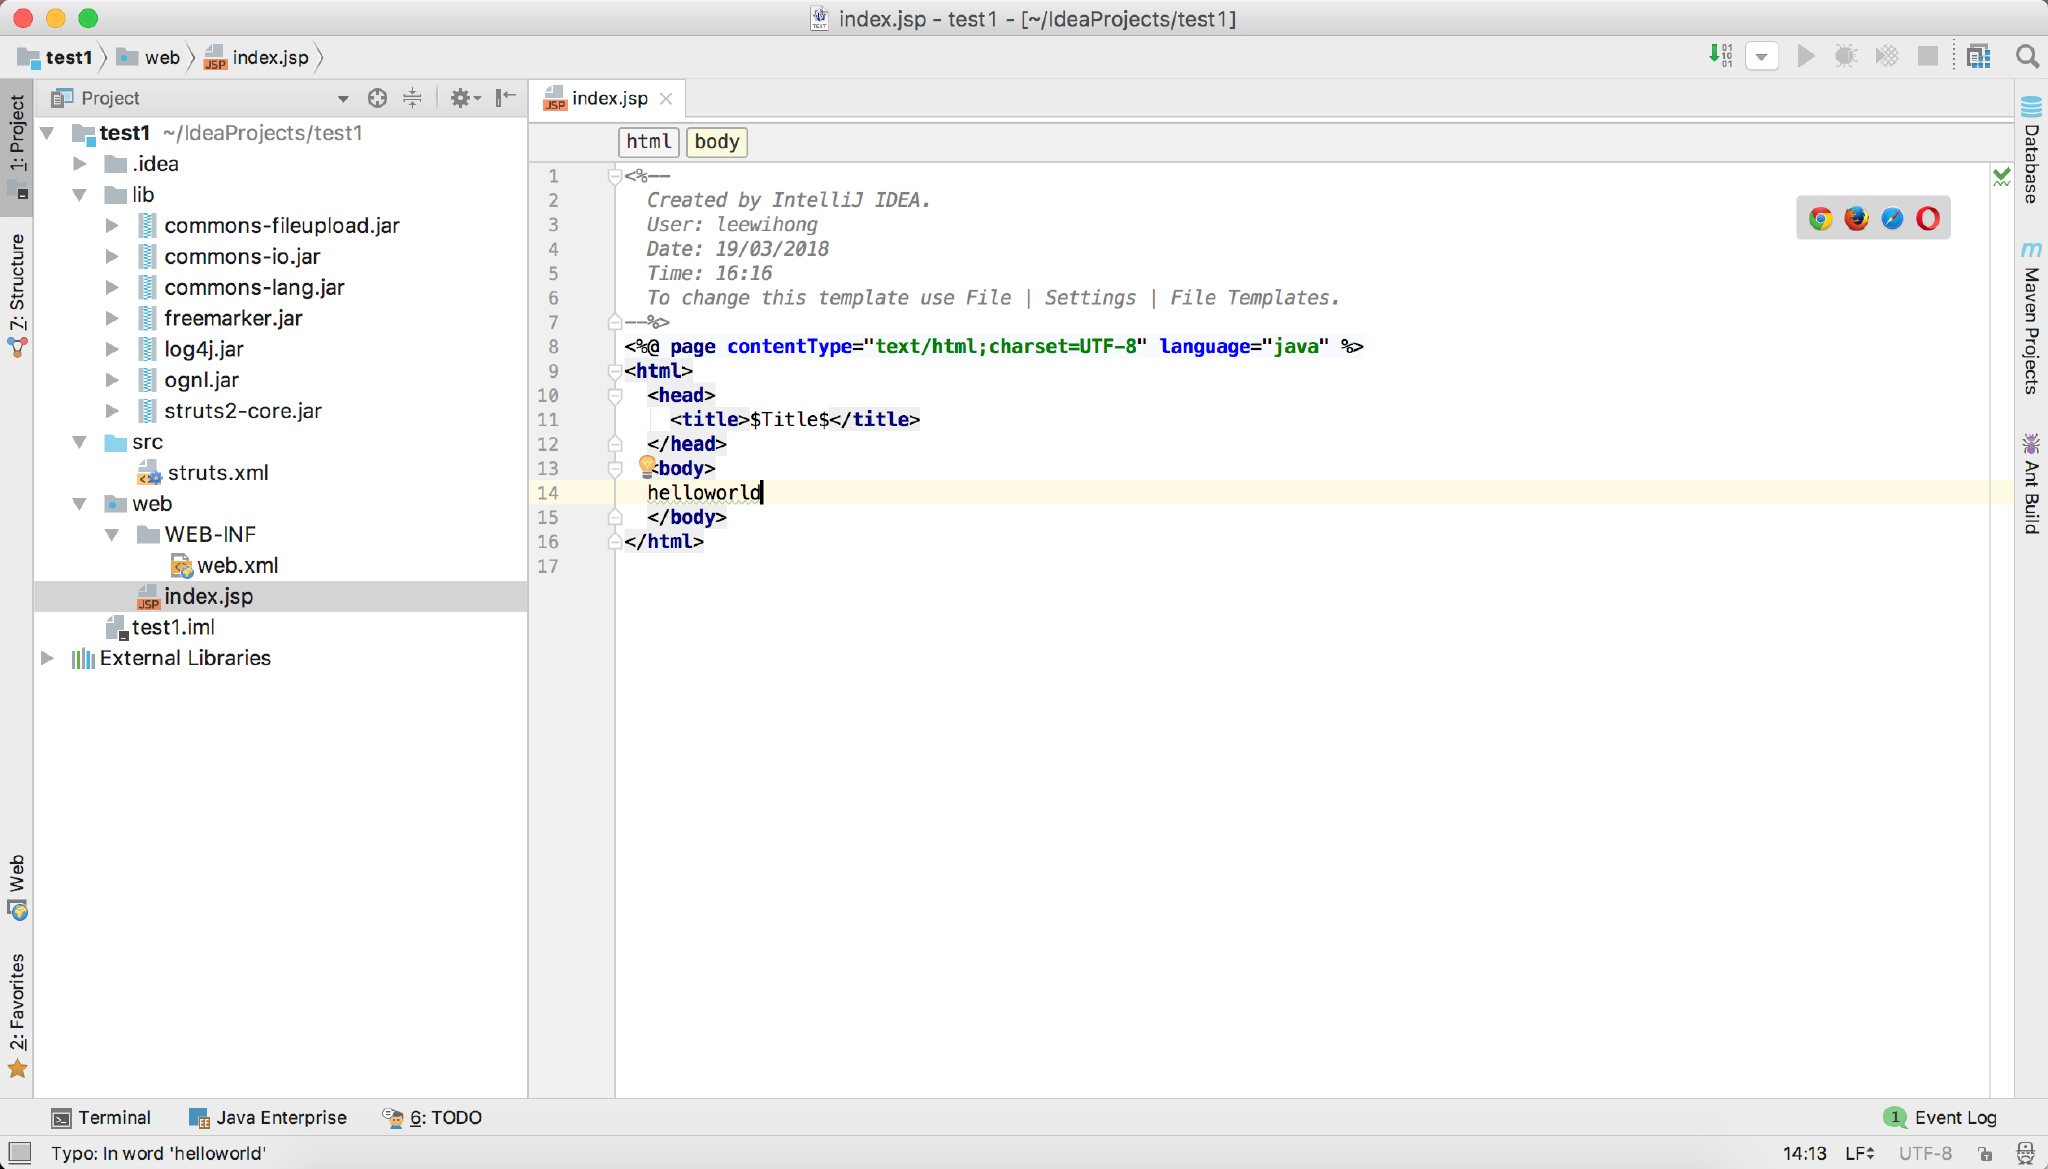Click the intention lightbulb beside body tag
The width and height of the screenshot is (2048, 1169).
[x=647, y=465]
